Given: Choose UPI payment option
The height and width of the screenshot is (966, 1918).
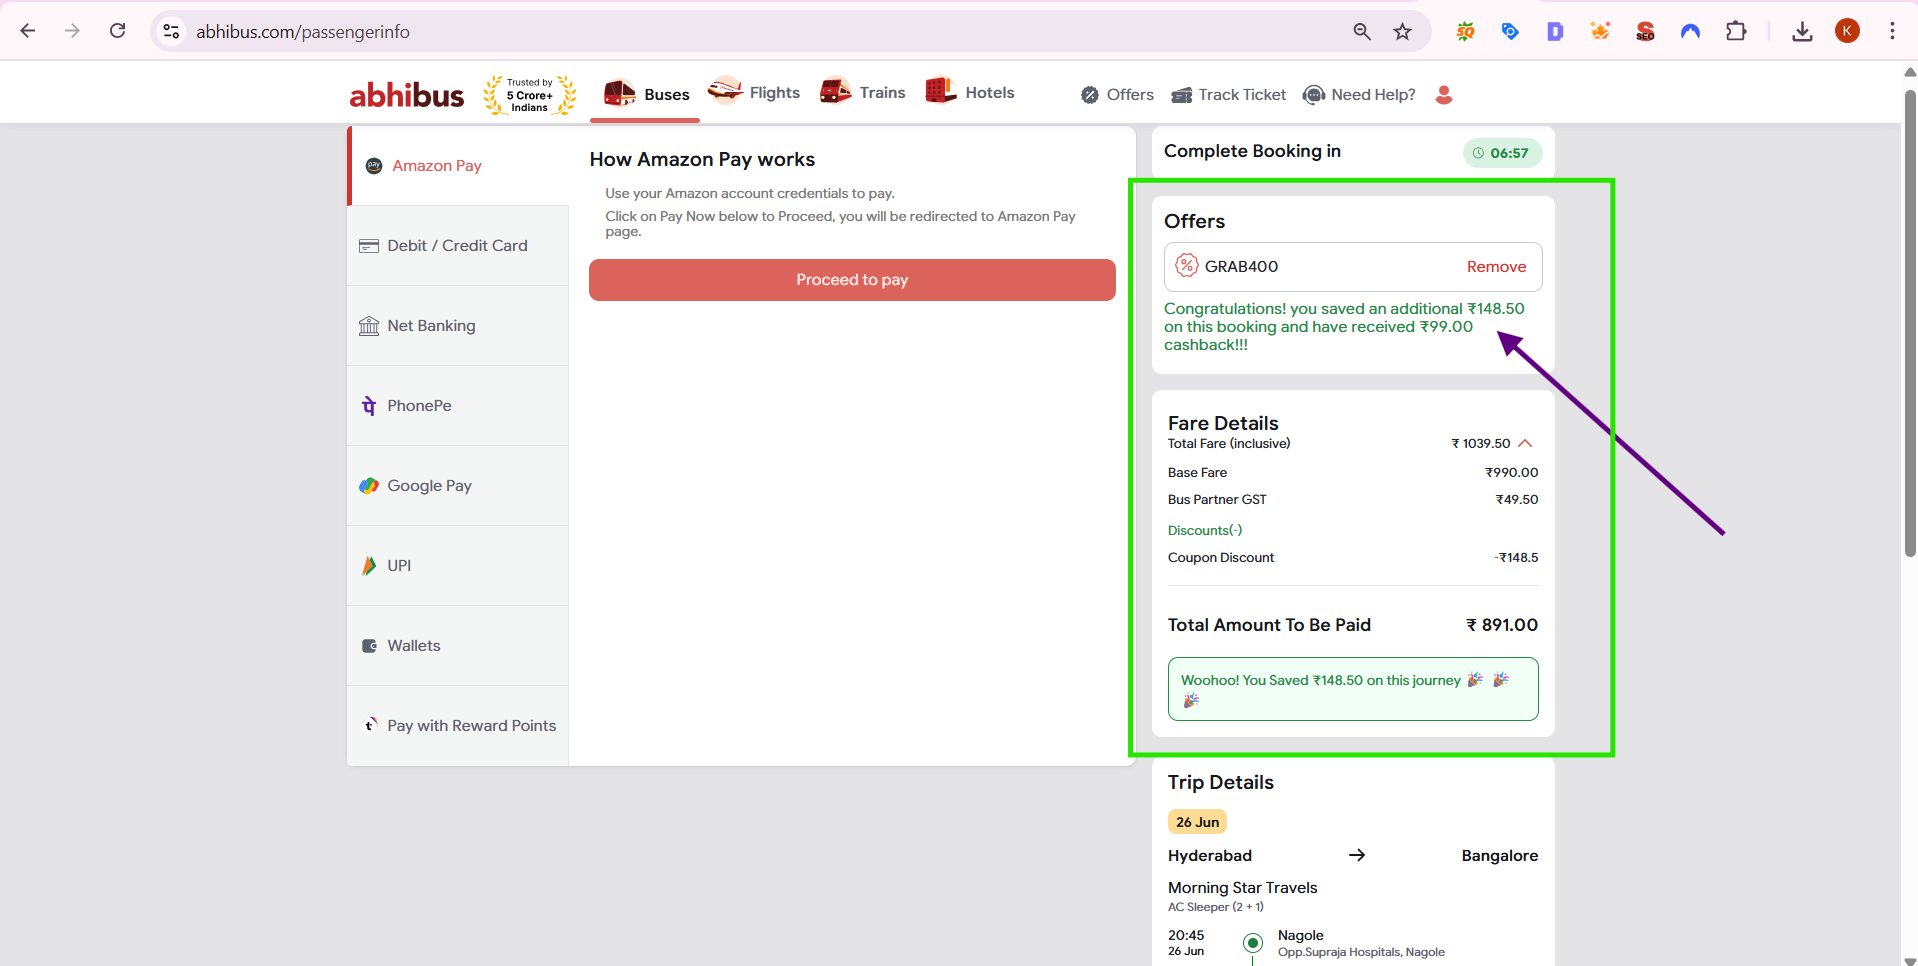Looking at the screenshot, I should [x=458, y=566].
